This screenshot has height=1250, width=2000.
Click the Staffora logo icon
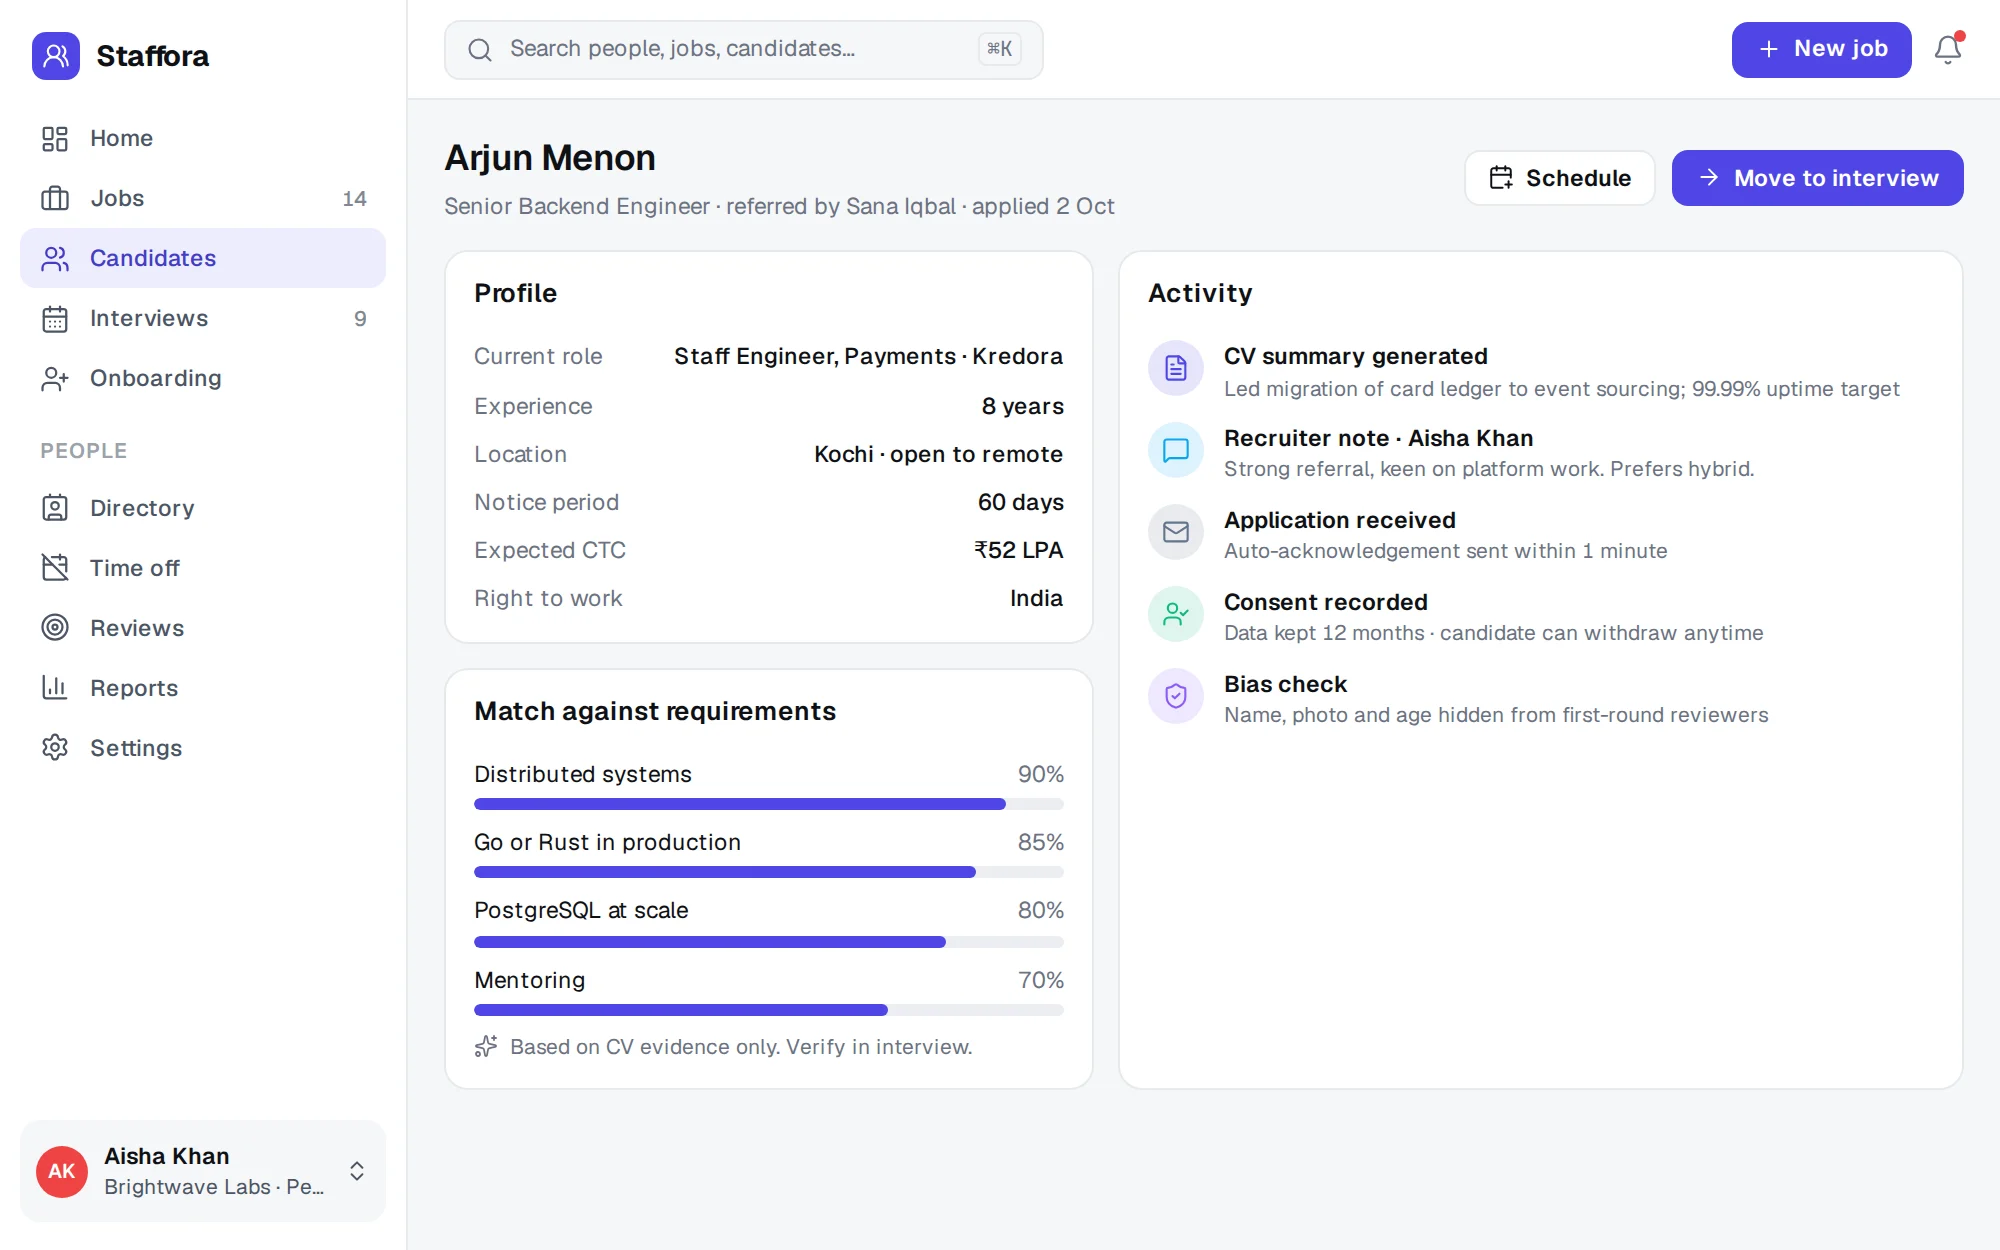(x=56, y=56)
